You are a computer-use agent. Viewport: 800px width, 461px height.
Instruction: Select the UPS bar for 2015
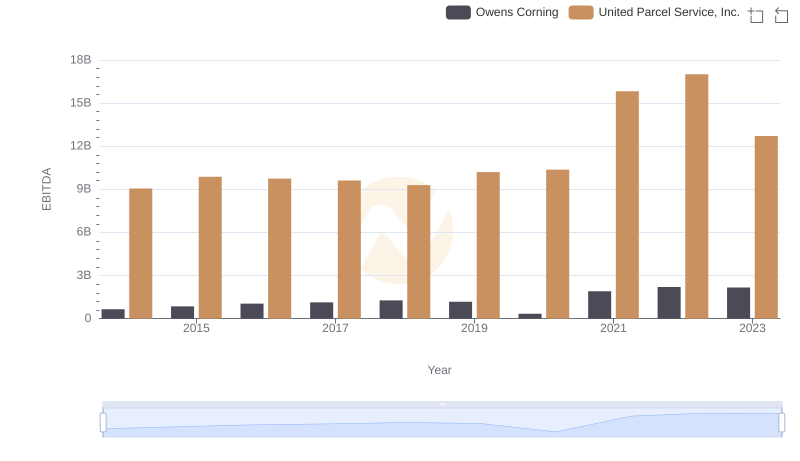[210, 248]
